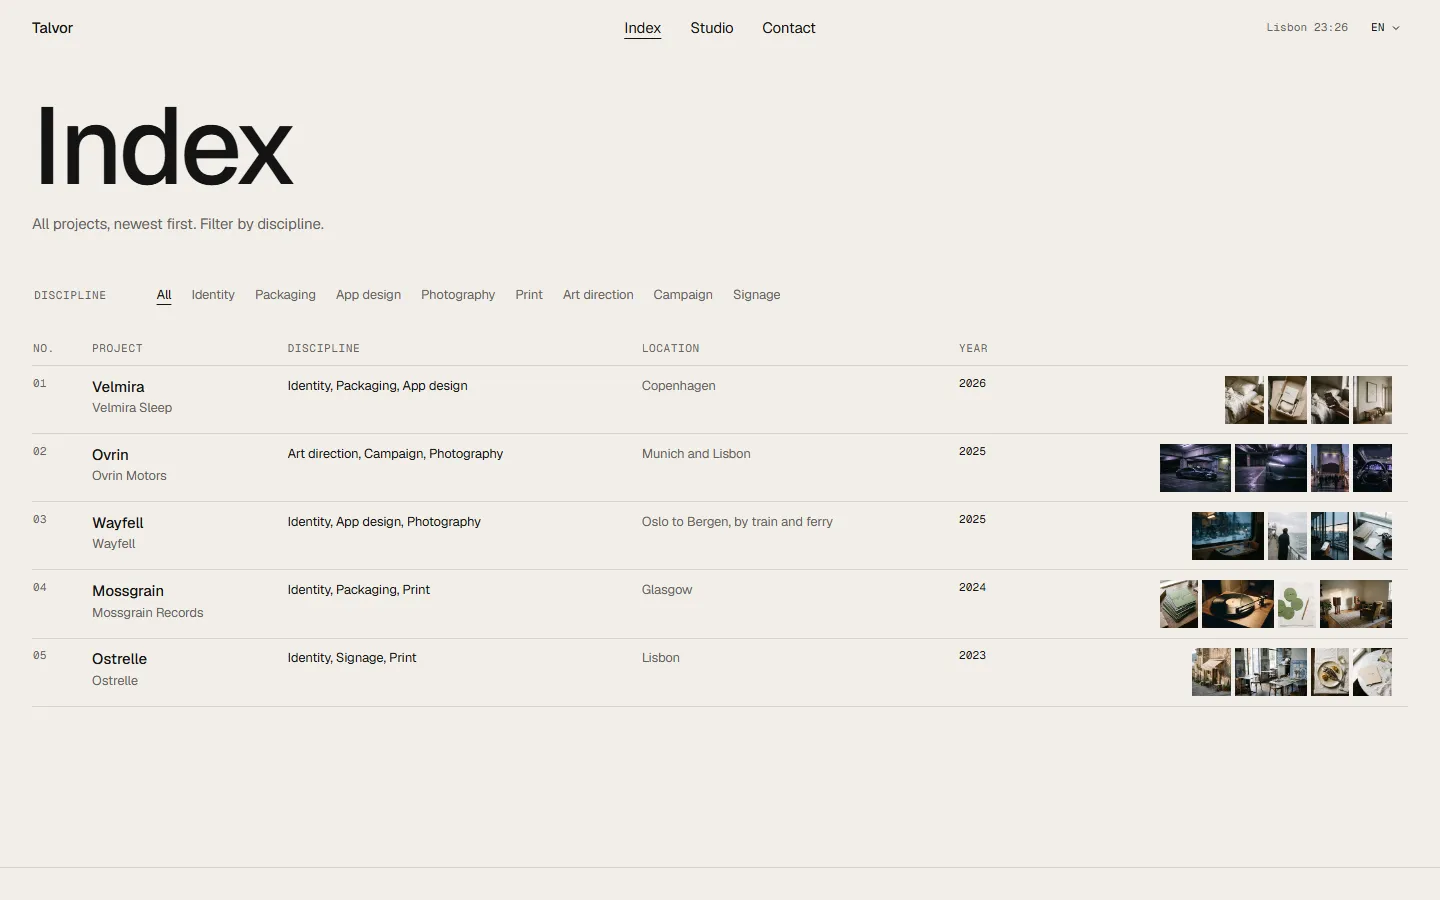
Task: Open the Studio page
Action: coord(711,28)
